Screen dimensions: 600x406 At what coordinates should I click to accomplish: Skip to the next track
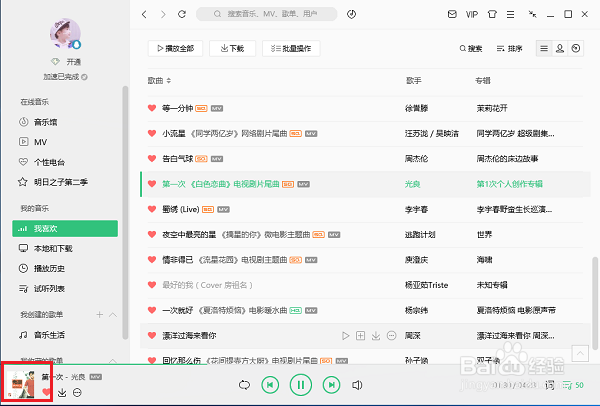click(x=331, y=385)
